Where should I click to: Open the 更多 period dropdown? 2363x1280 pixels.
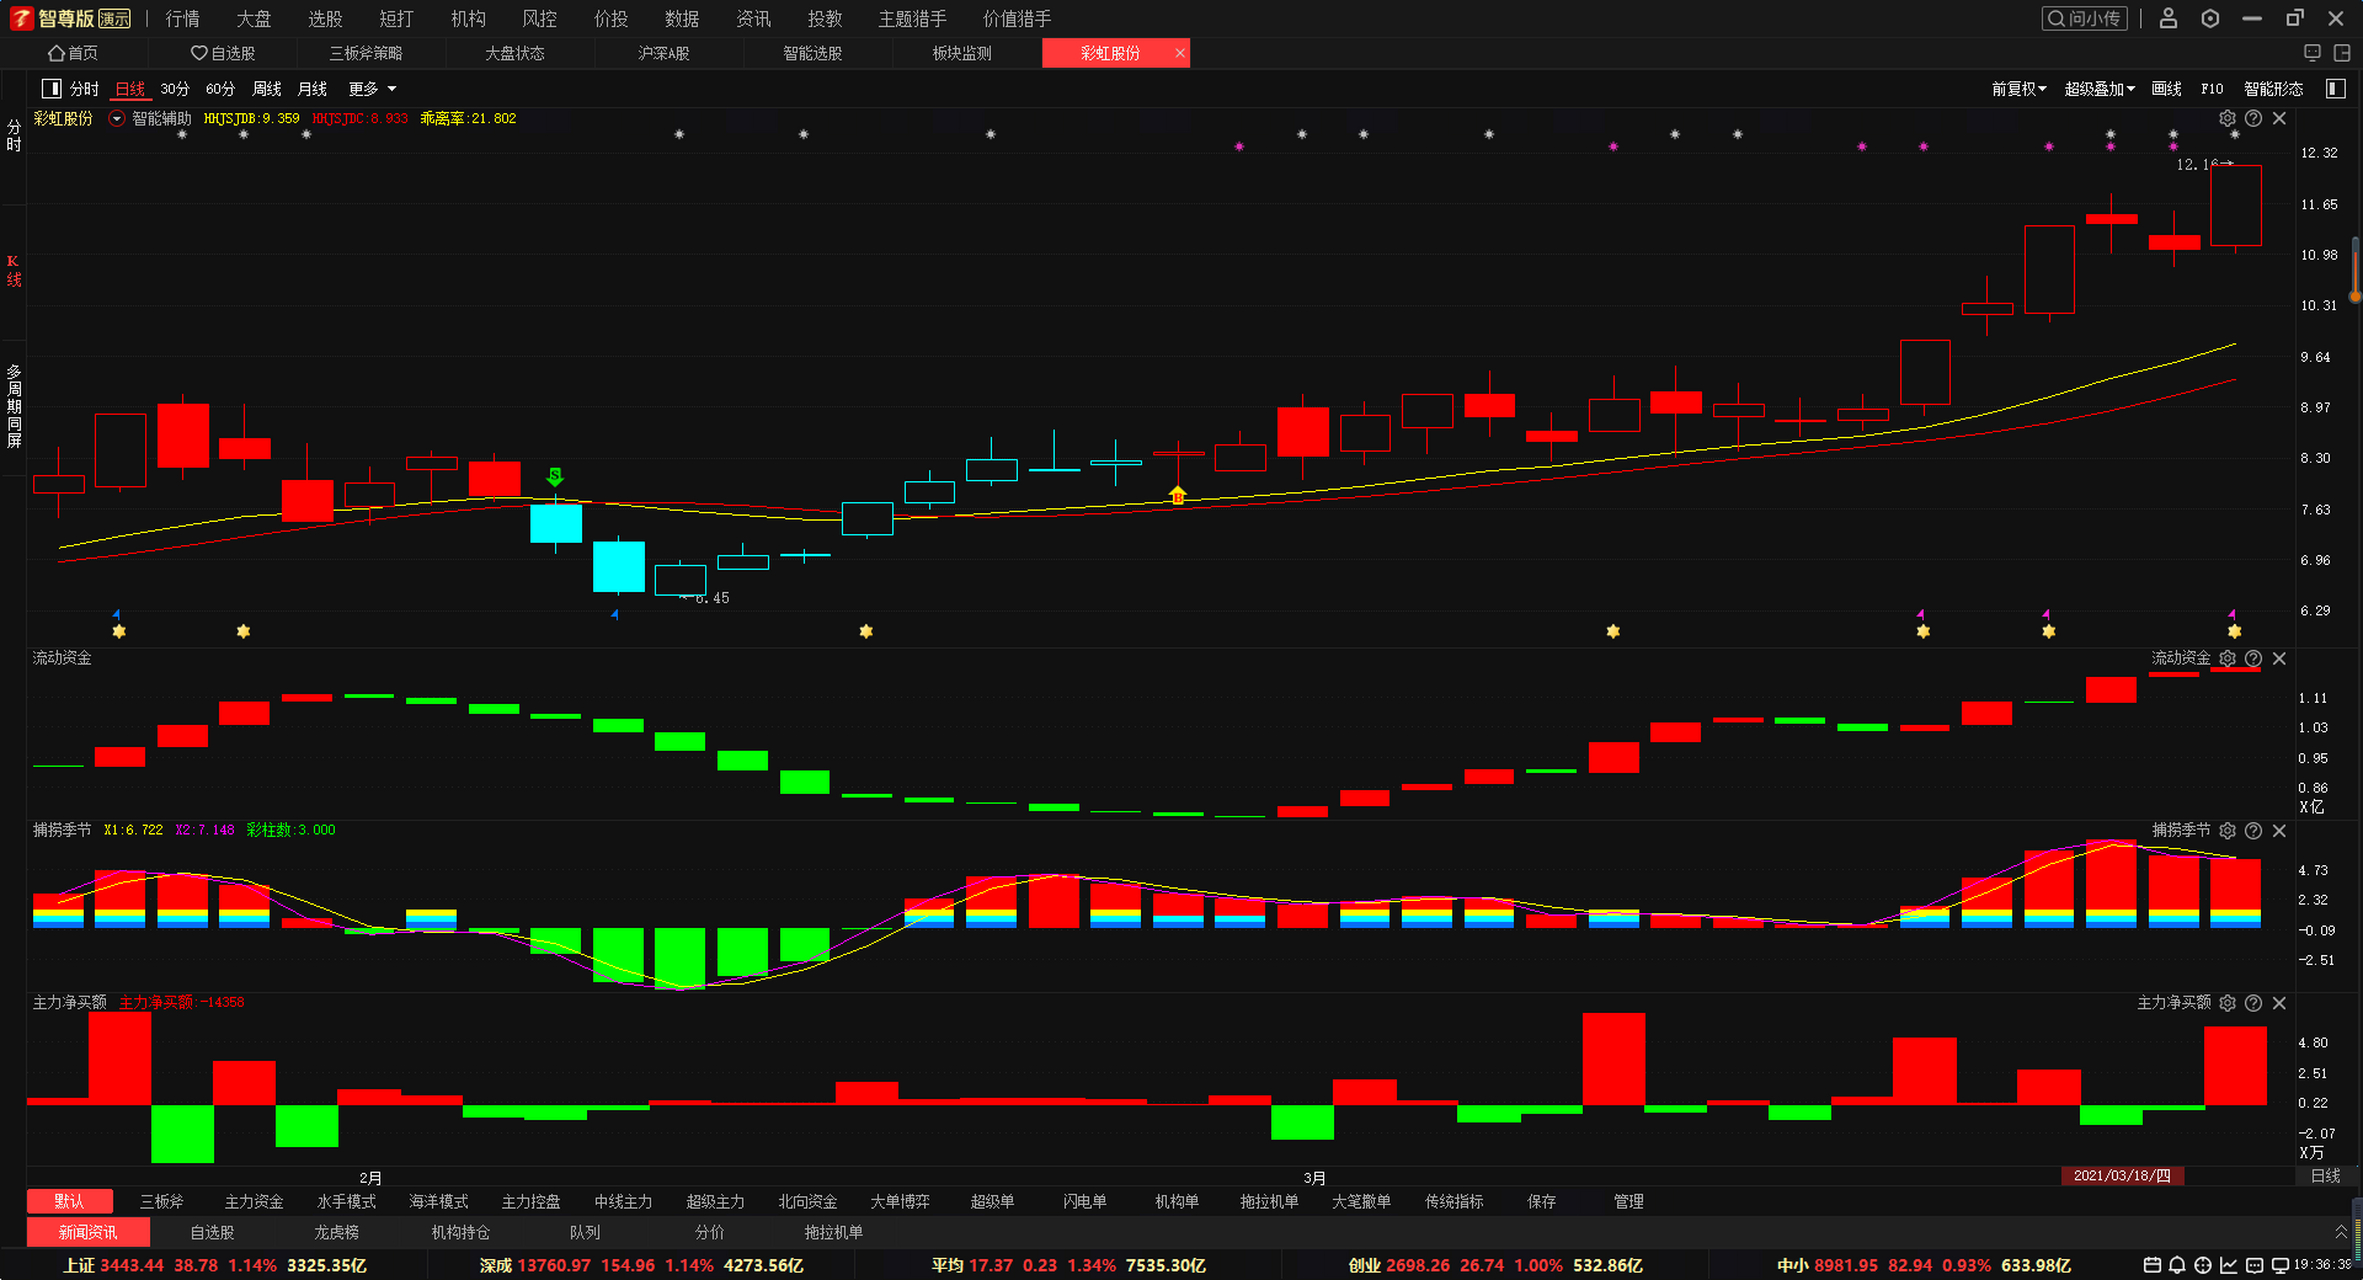tap(372, 89)
